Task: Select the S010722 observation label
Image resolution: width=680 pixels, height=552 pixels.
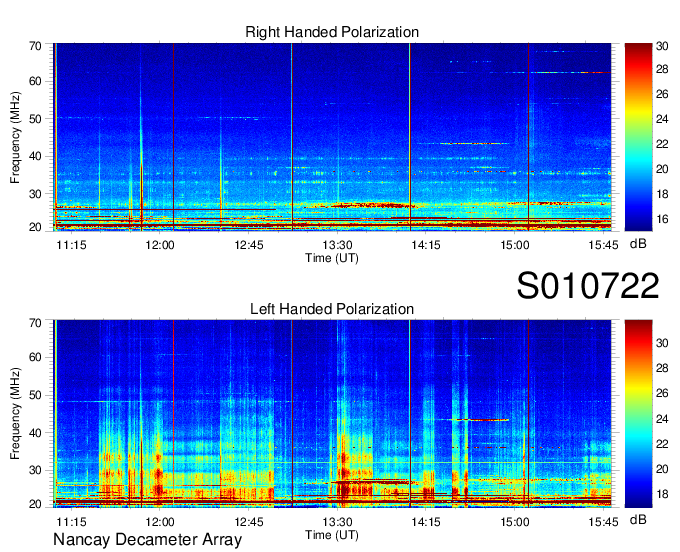Action: [588, 286]
